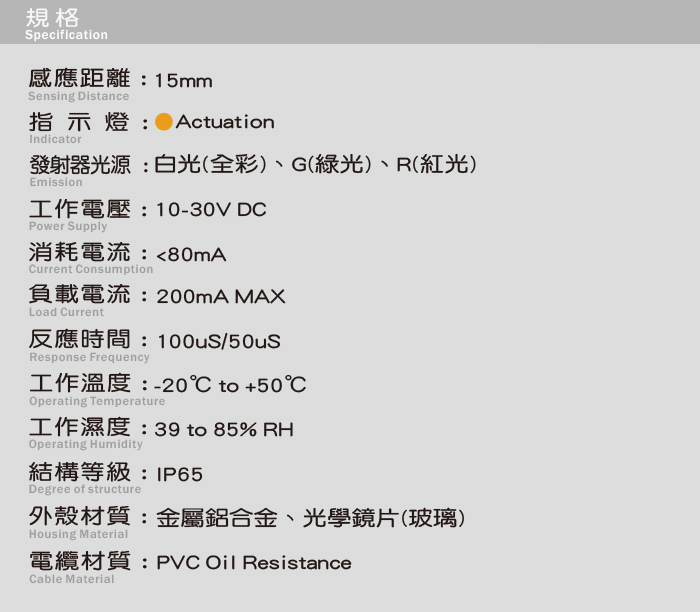Click the housing material value text
700x612 pixels.
pyautogui.click(x=311, y=518)
